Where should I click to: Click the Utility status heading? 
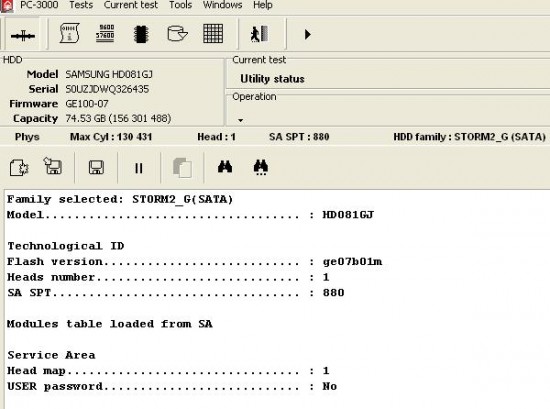[x=272, y=79]
